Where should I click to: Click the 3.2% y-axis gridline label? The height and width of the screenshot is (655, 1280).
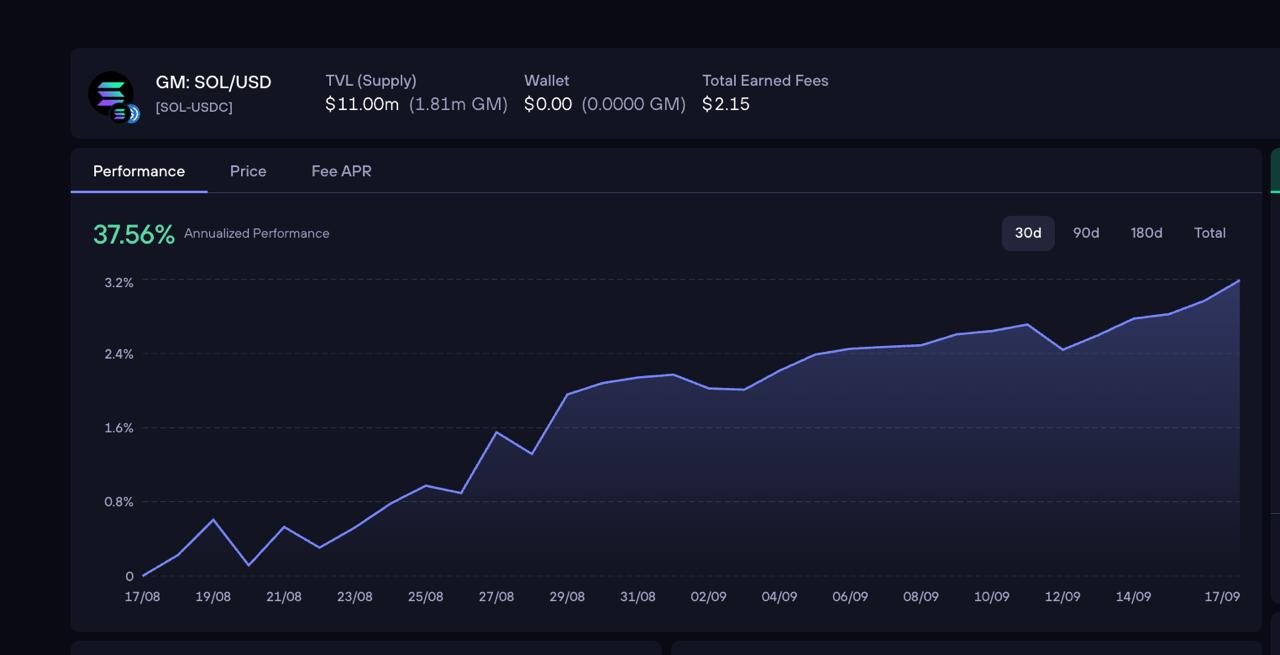[x=118, y=282]
